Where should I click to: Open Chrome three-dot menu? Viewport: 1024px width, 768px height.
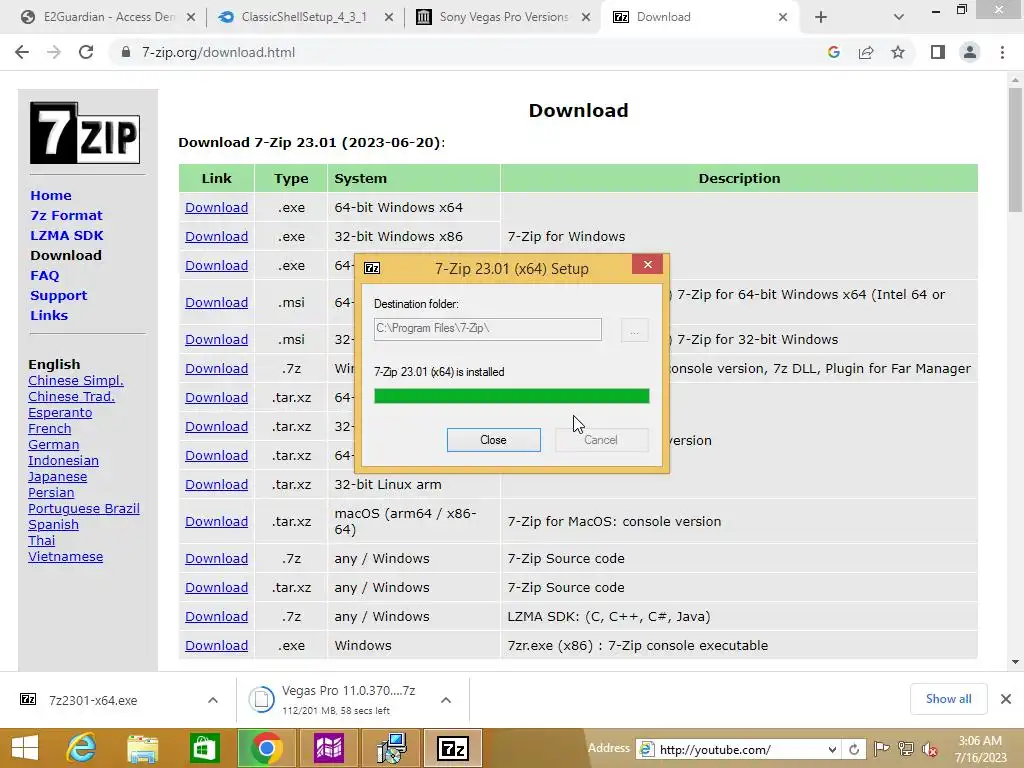tap(1002, 52)
